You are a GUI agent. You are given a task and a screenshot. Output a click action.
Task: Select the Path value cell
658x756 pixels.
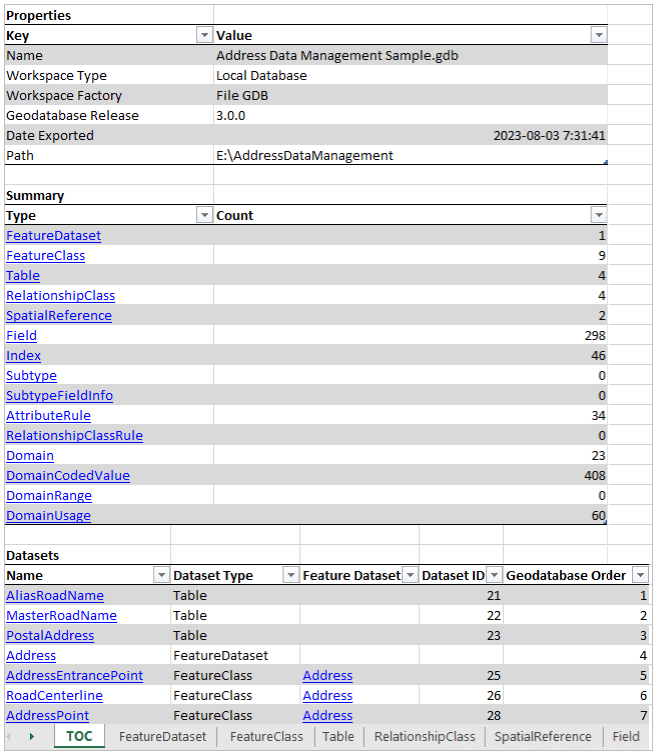coord(410,155)
